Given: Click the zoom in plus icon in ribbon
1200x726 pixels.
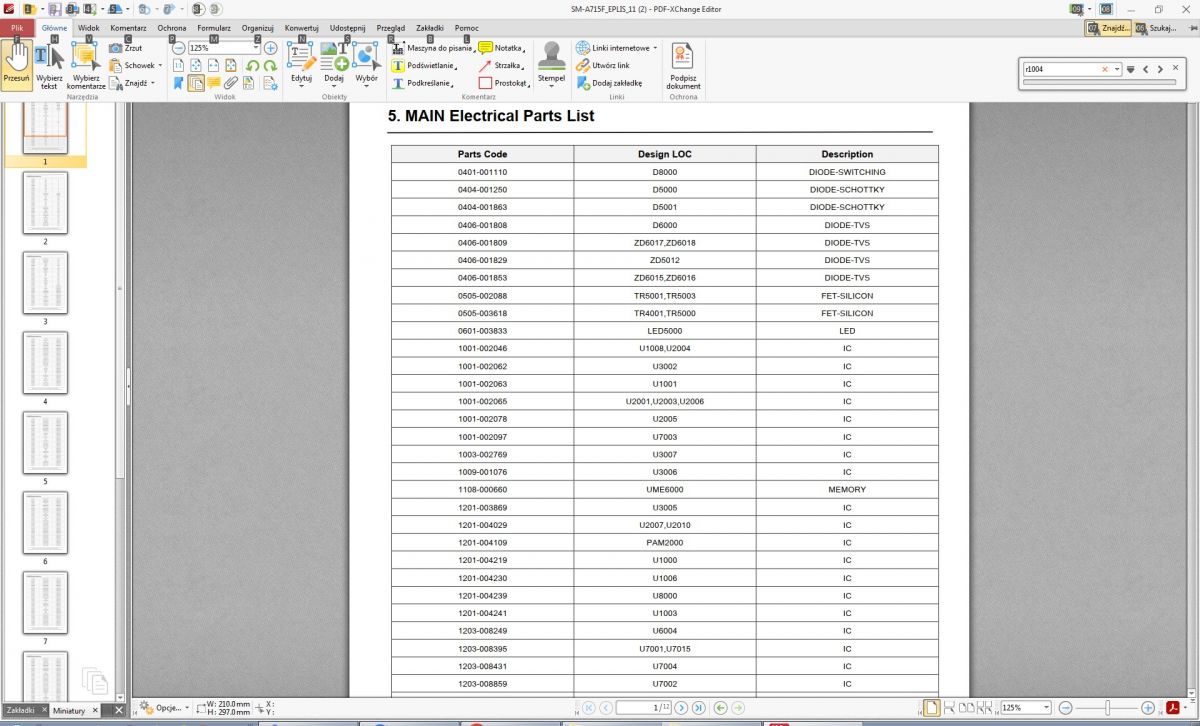Looking at the screenshot, I should pyautogui.click(x=270, y=47).
